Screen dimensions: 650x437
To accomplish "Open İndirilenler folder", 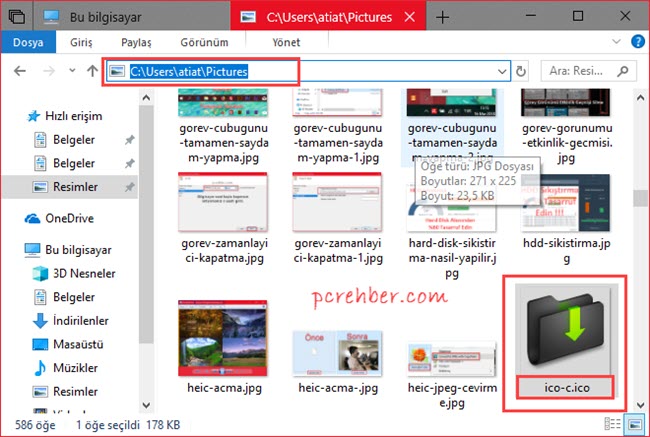I will [80, 321].
